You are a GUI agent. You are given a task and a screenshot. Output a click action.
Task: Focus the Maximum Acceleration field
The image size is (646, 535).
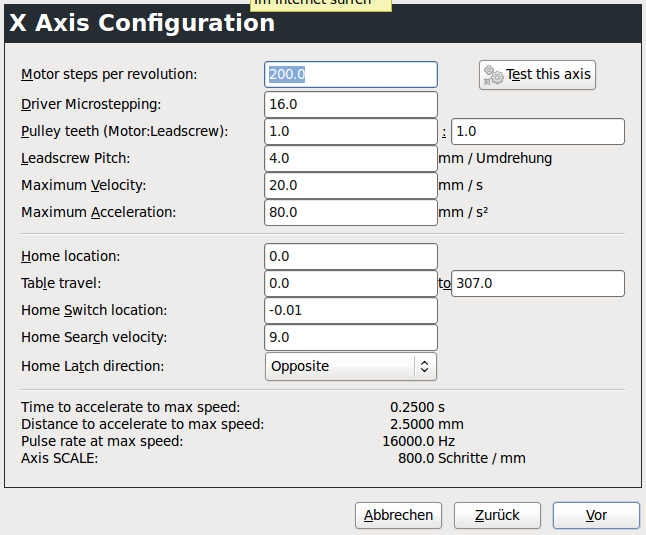pyautogui.click(x=351, y=212)
